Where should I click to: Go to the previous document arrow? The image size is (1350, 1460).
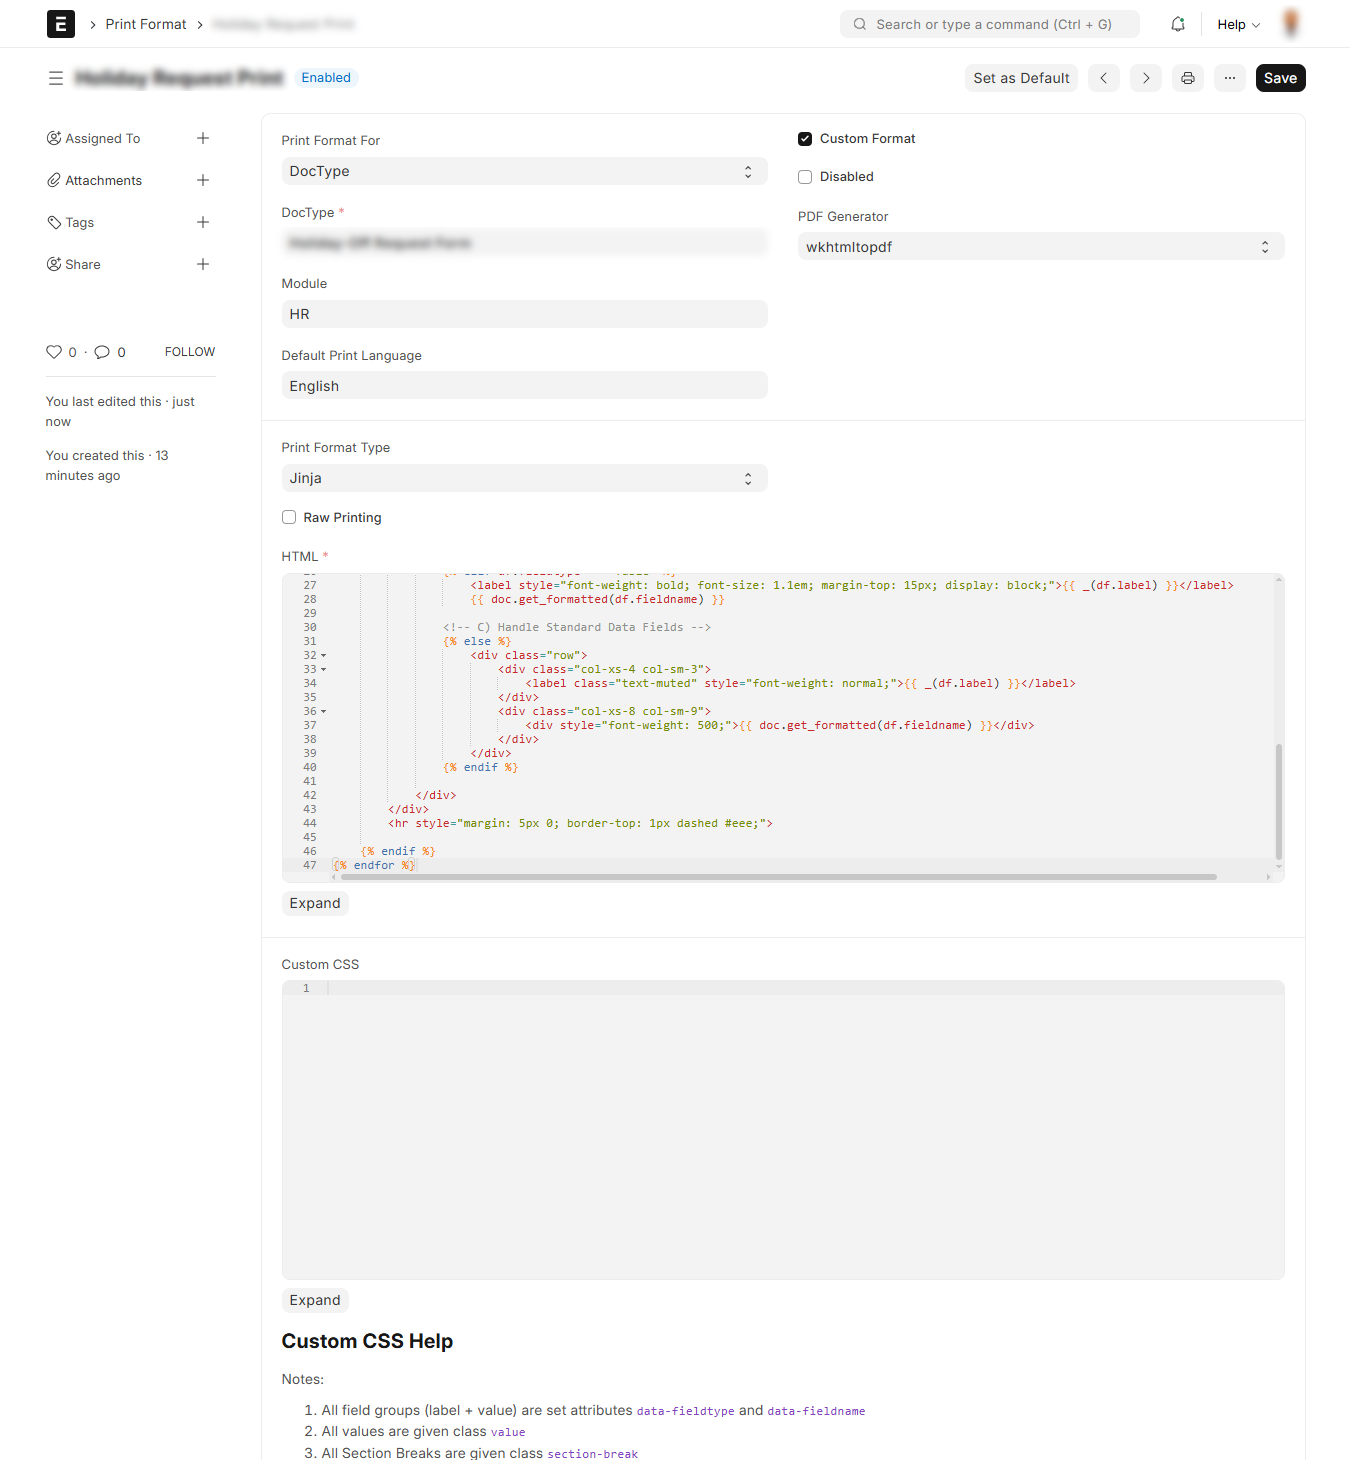(x=1103, y=78)
